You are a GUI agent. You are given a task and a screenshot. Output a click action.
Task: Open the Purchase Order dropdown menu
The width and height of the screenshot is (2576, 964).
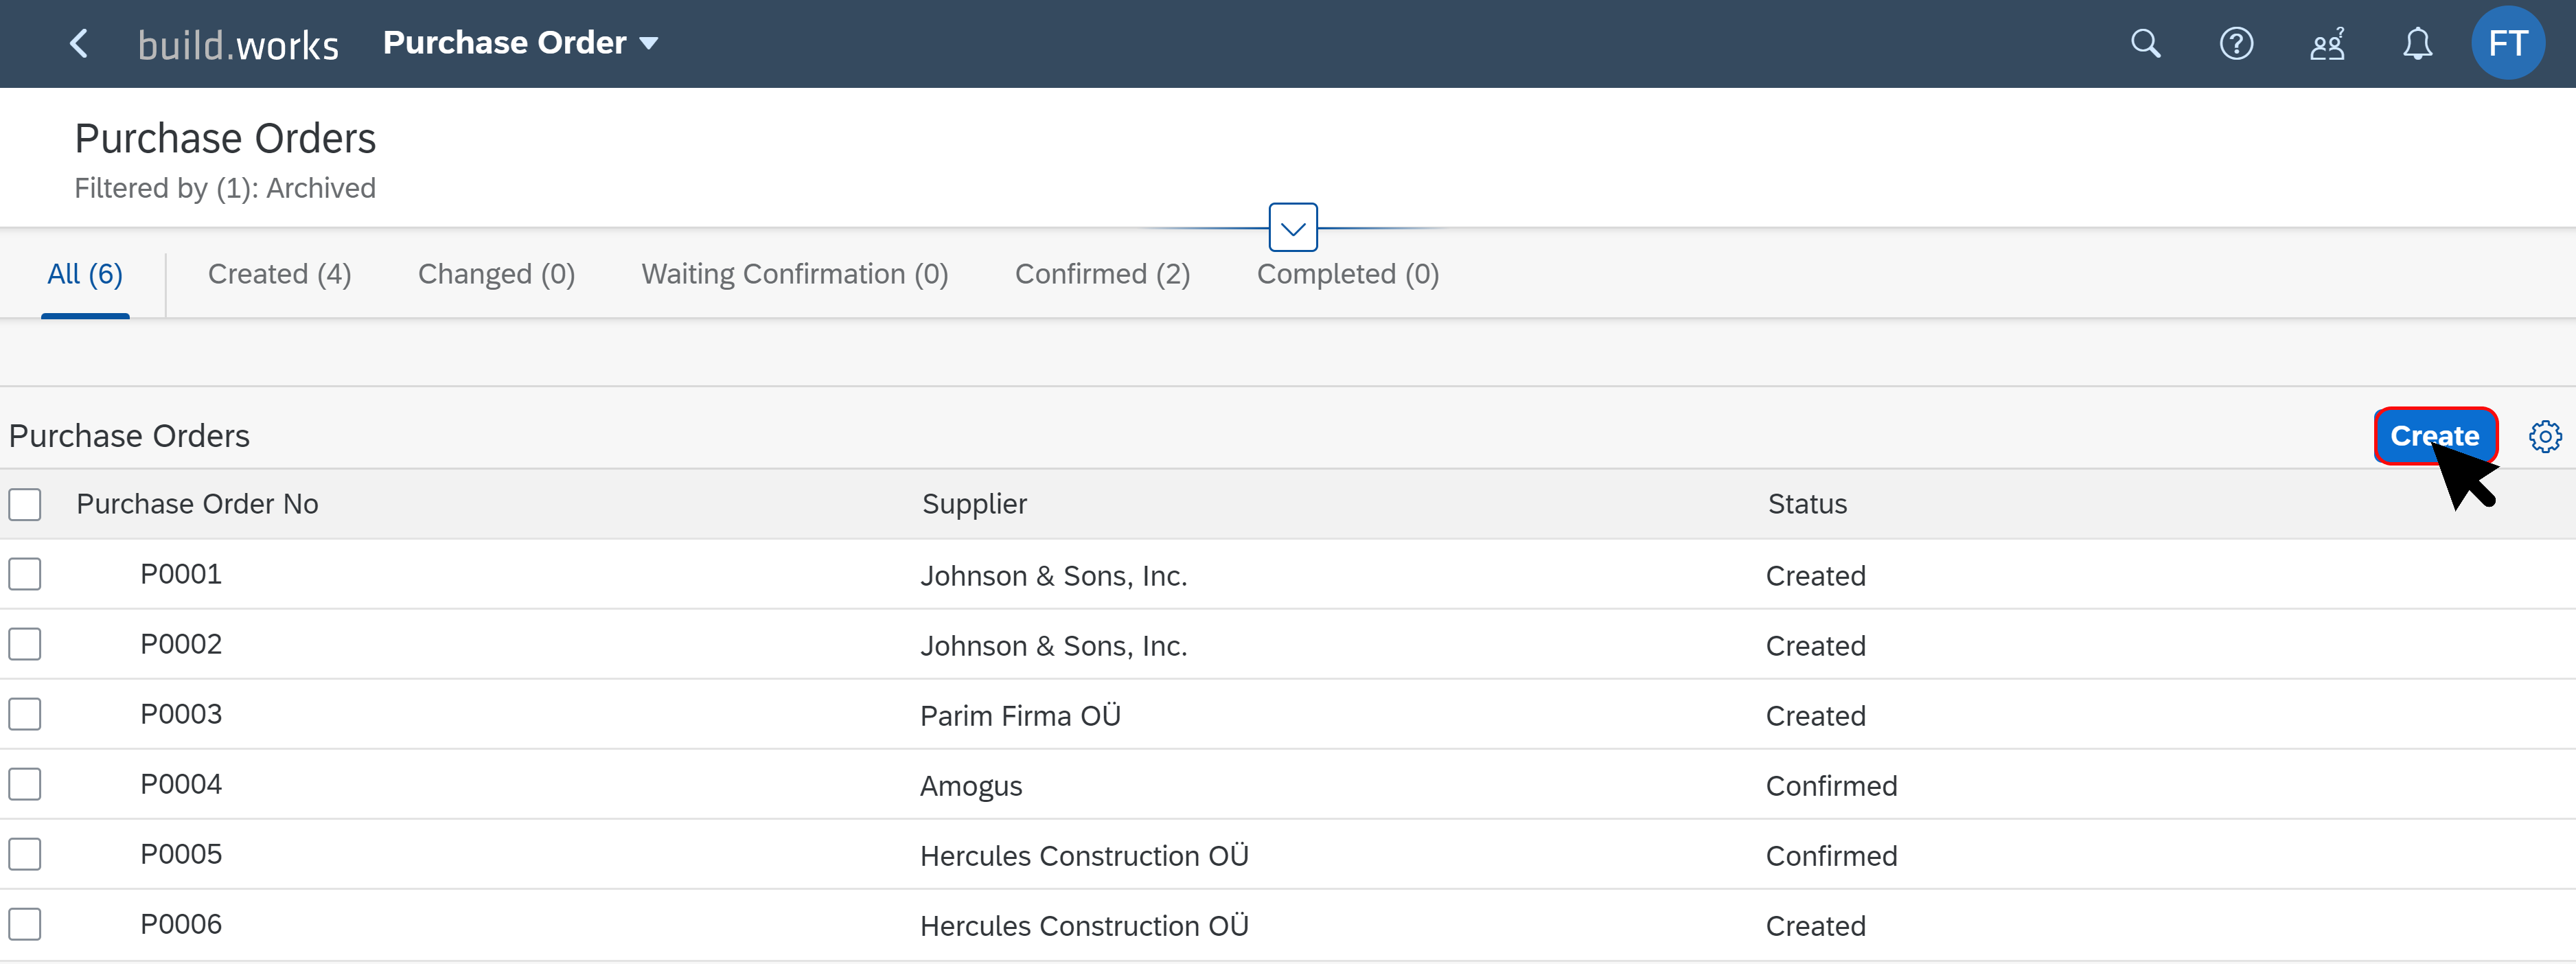pos(520,43)
